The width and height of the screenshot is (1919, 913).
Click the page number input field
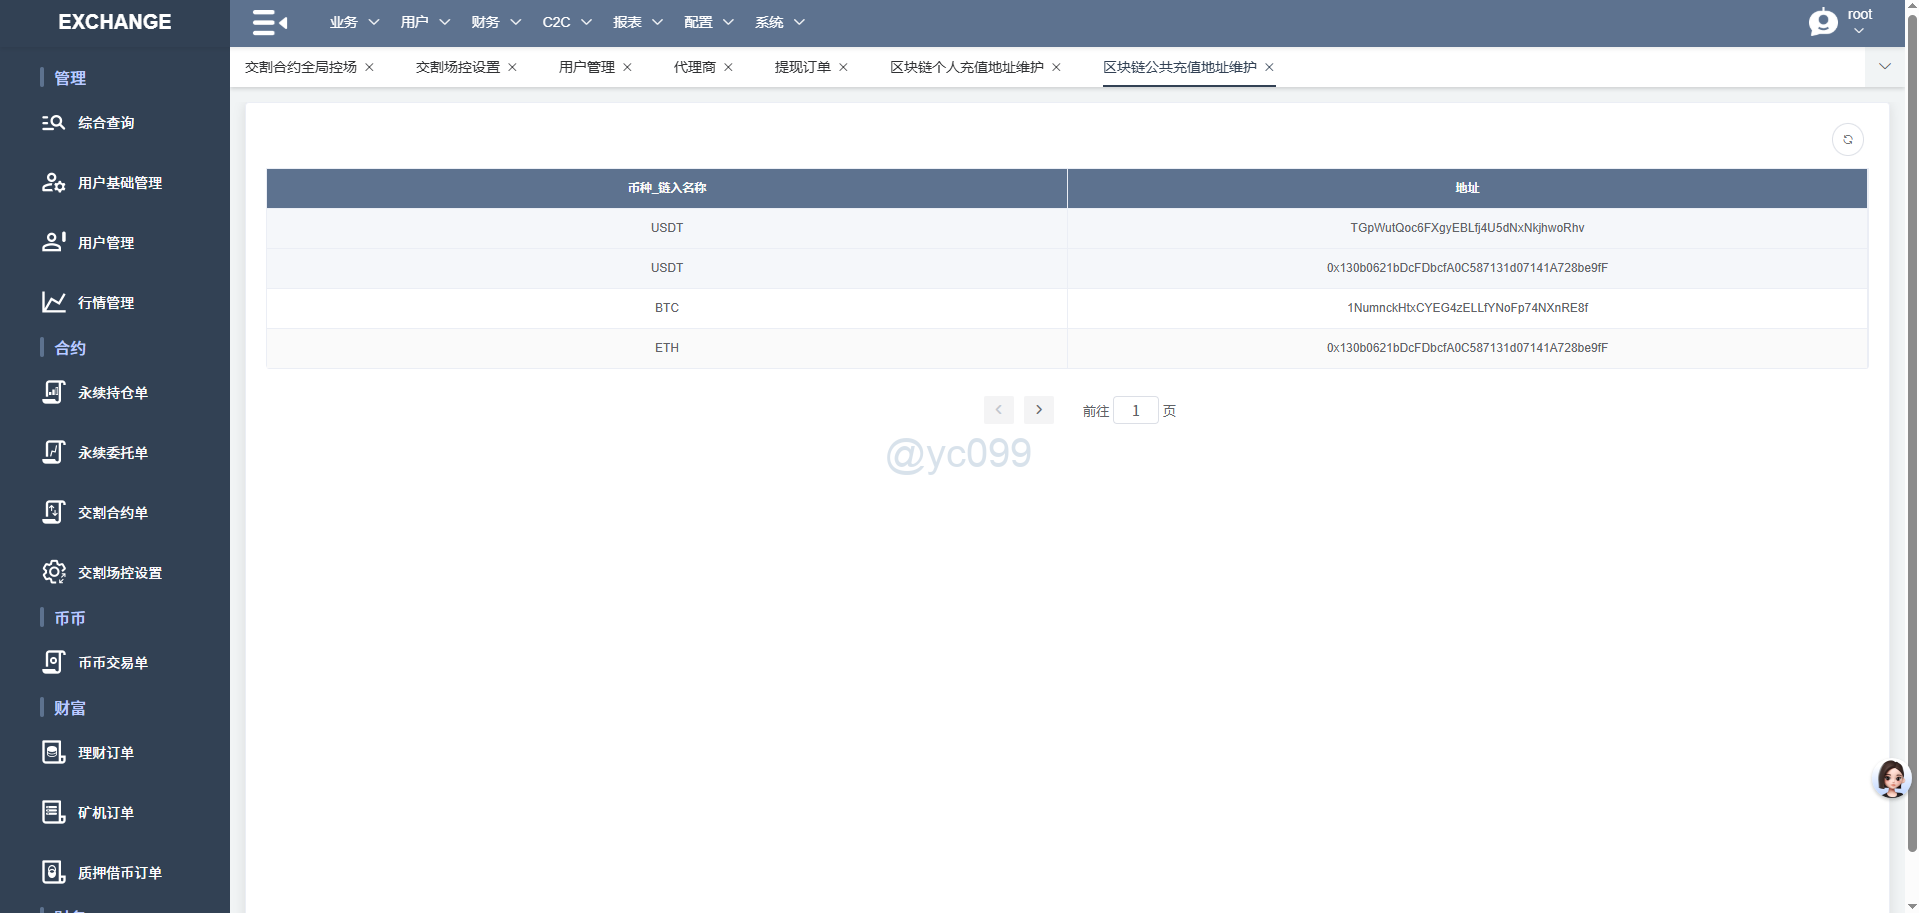pos(1135,410)
